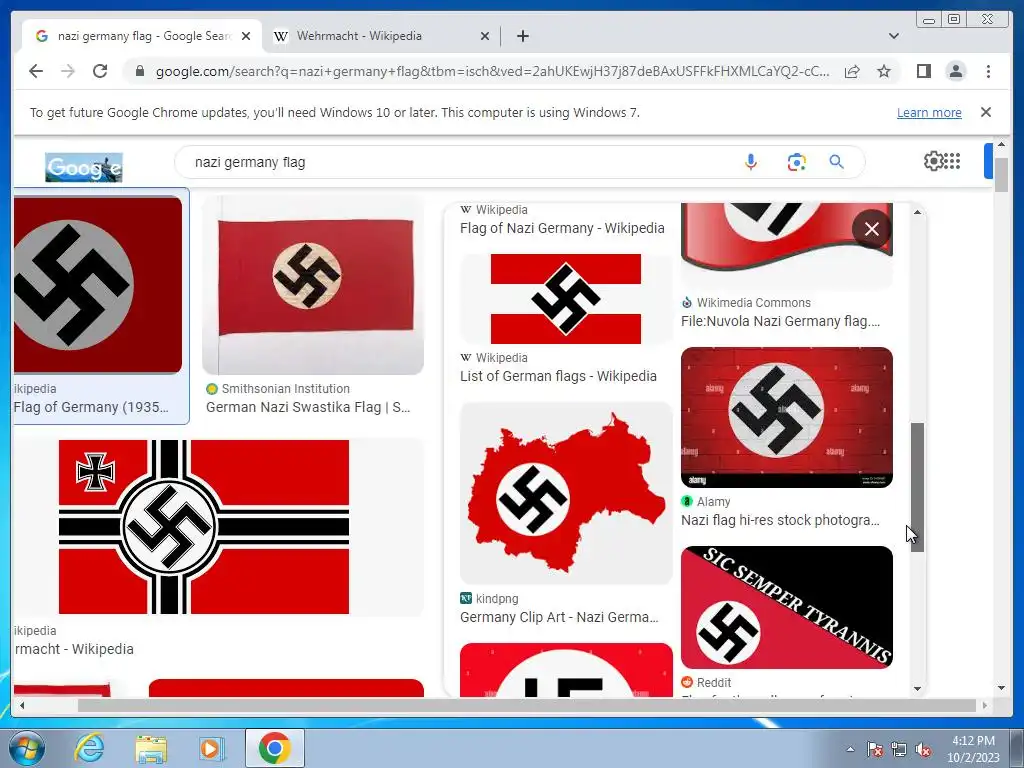Share this page using the share icon
The image size is (1024, 768).
pyautogui.click(x=852, y=71)
